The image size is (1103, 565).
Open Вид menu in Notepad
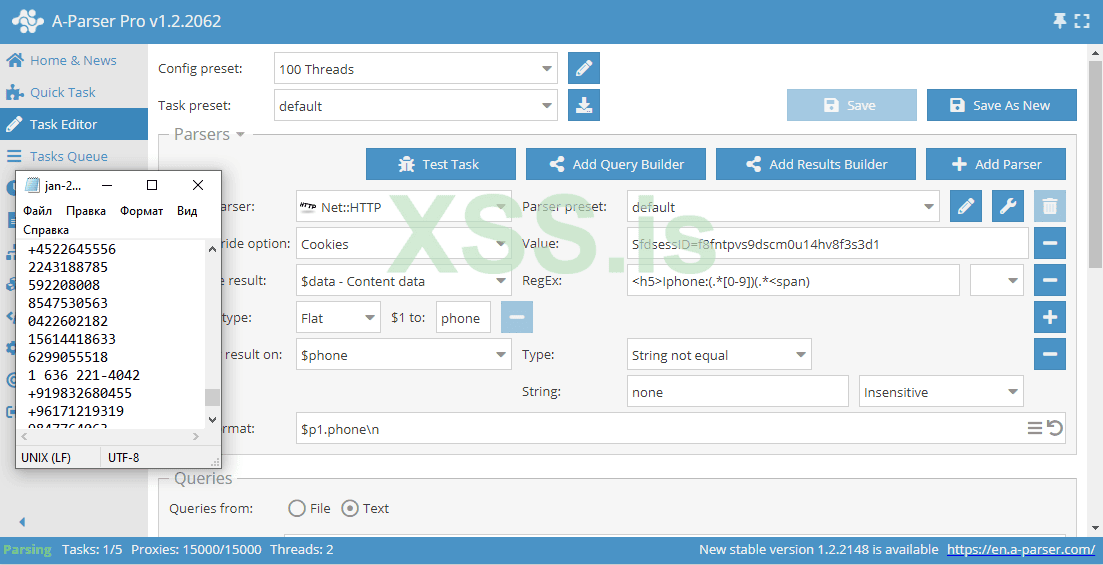pos(187,211)
